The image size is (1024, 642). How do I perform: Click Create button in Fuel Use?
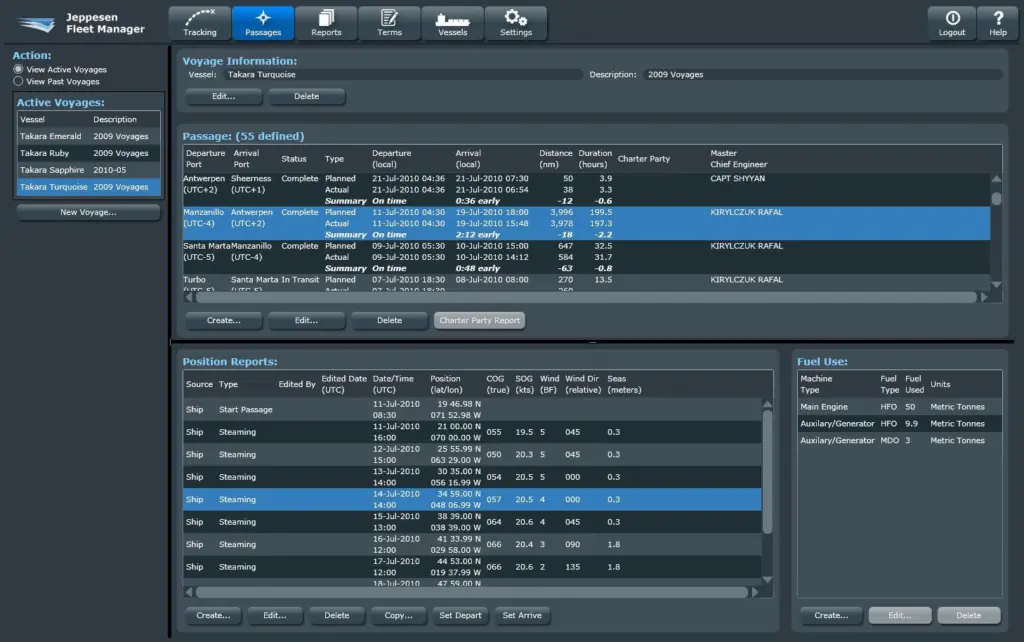coord(831,615)
